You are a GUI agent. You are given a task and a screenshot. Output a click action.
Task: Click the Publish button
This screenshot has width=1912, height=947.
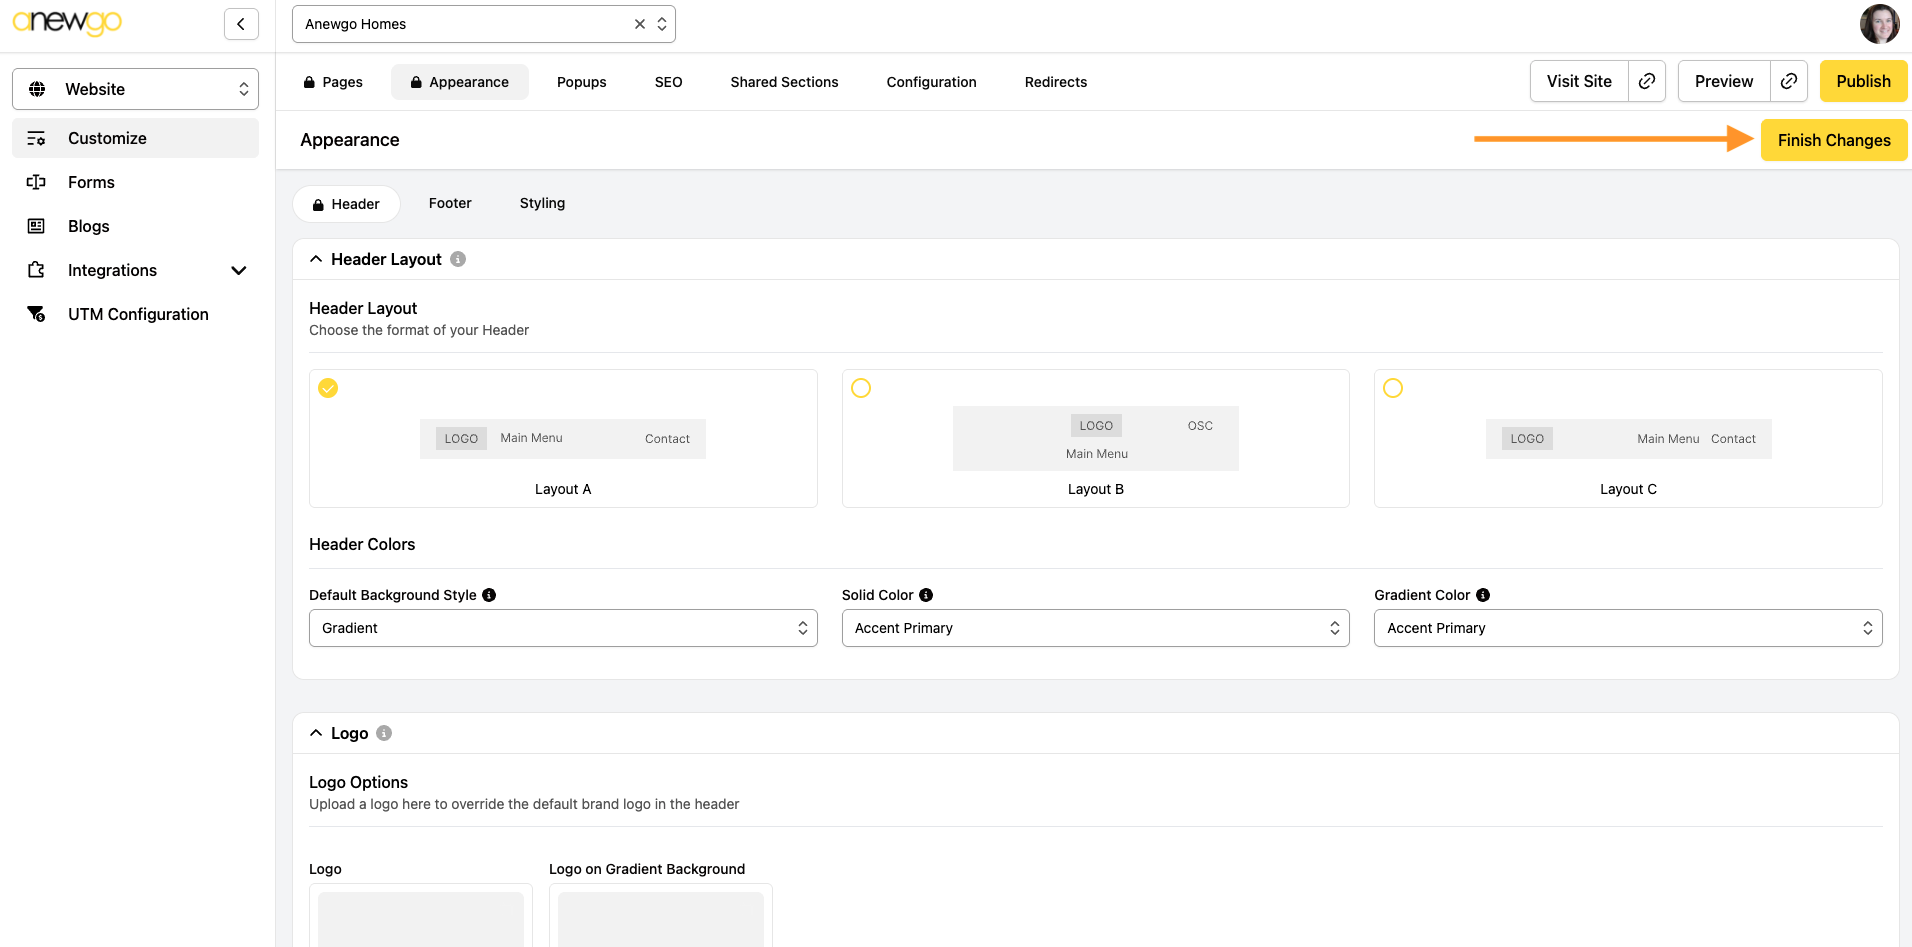pyautogui.click(x=1863, y=81)
